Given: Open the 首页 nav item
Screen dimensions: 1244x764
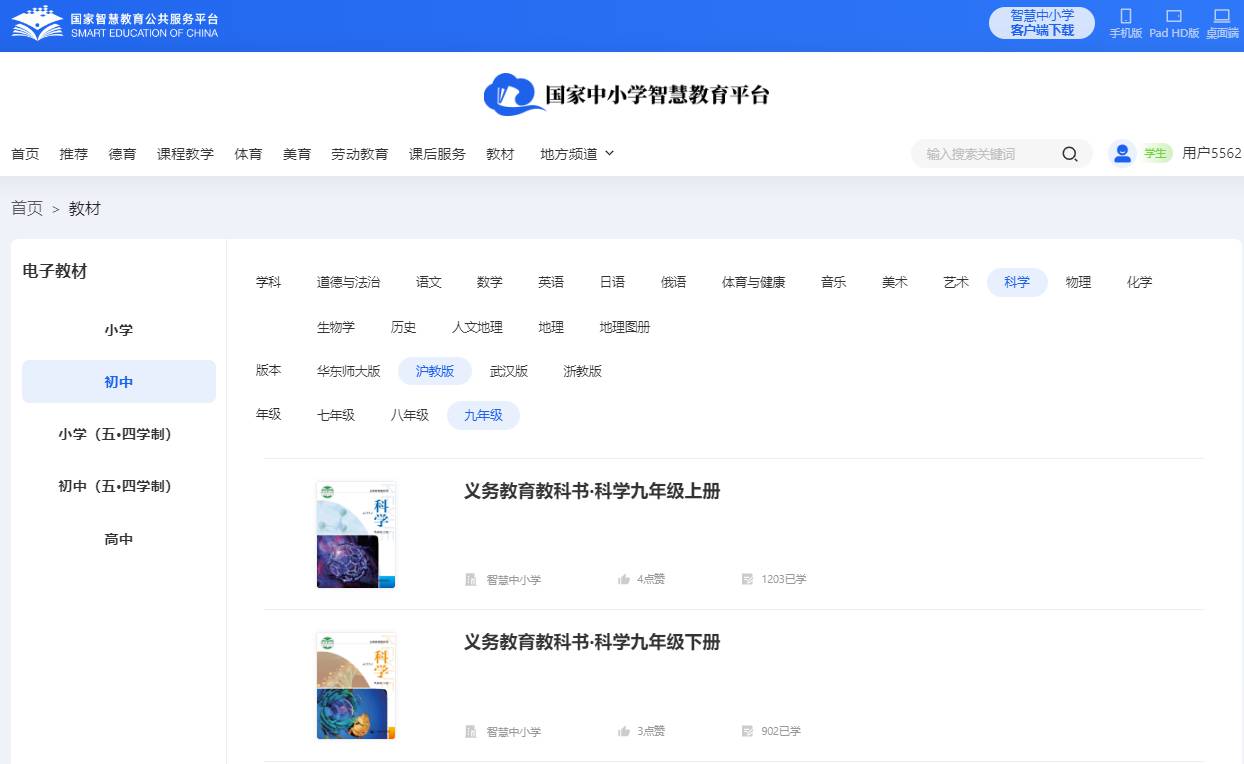Looking at the screenshot, I should [x=25, y=154].
